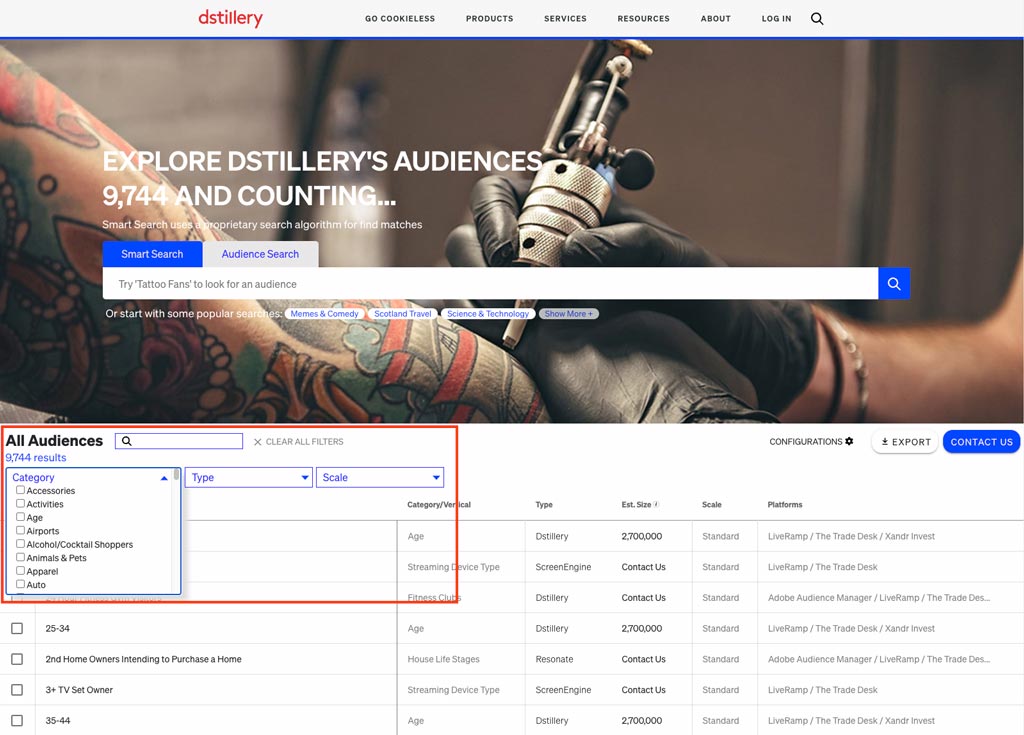This screenshot has width=1024, height=735.
Task: Open the Type filter dropdown
Action: click(249, 478)
